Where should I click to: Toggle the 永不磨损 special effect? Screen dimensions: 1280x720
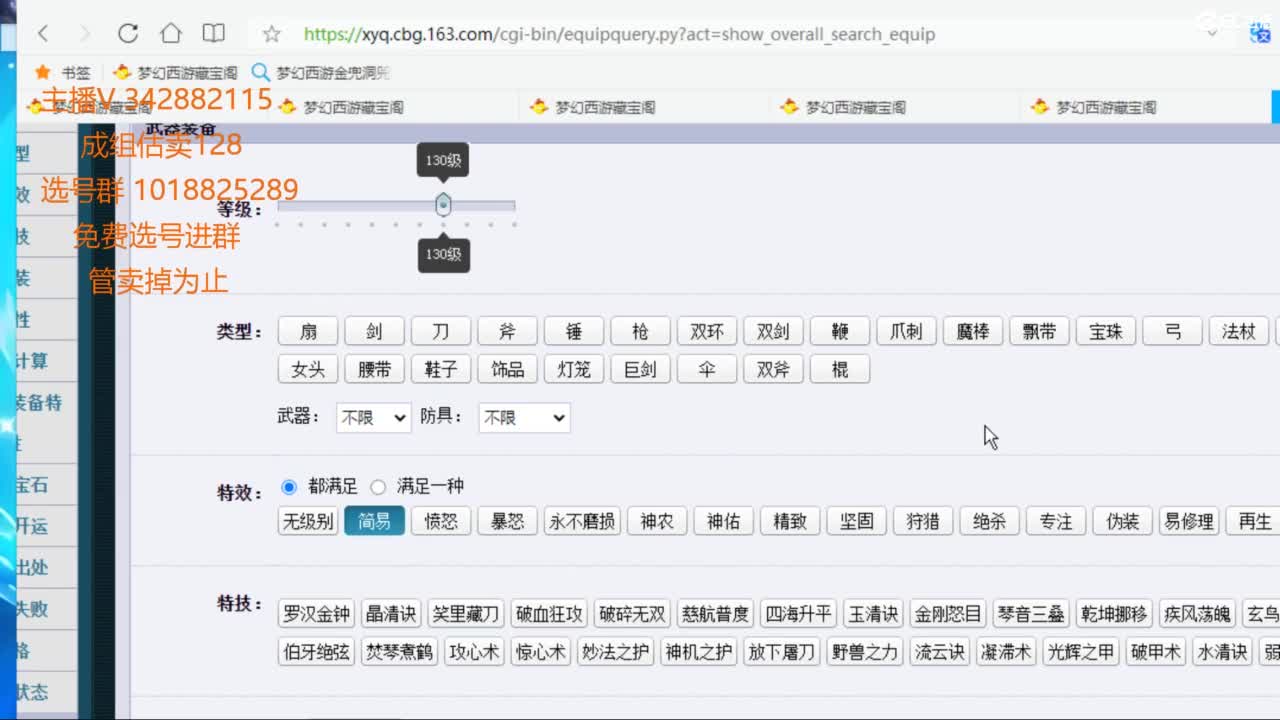[582, 521]
